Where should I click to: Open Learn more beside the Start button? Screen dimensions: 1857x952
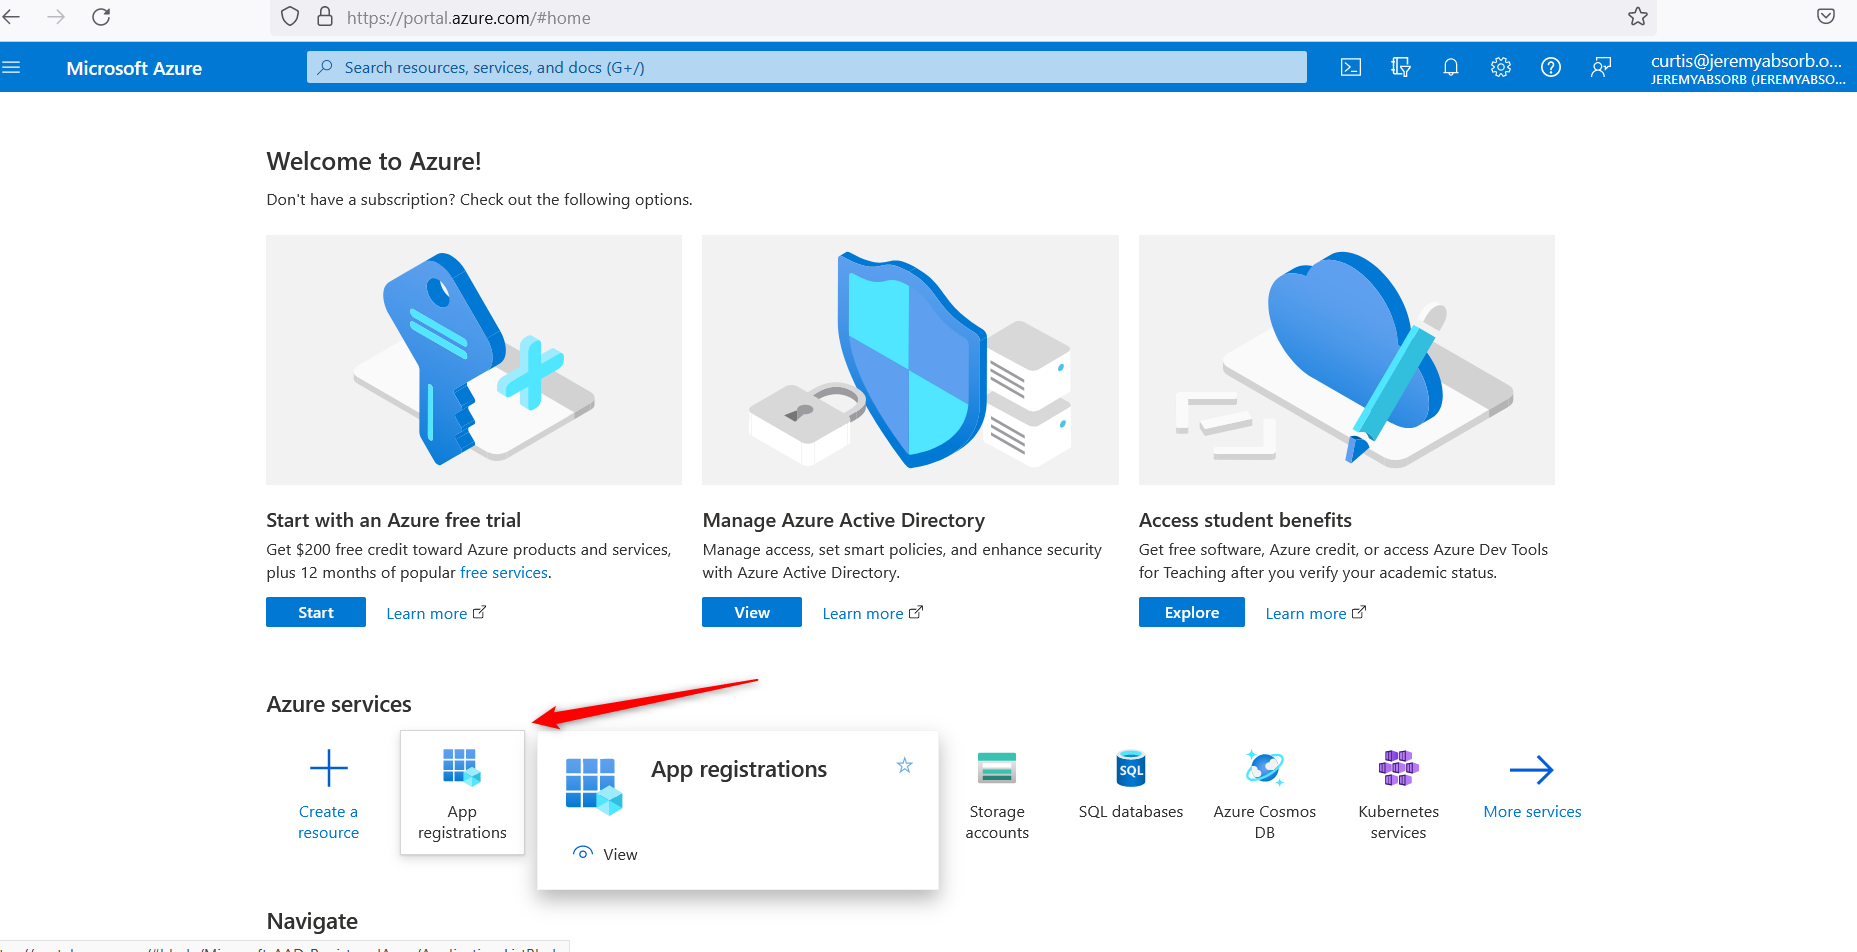(x=436, y=613)
